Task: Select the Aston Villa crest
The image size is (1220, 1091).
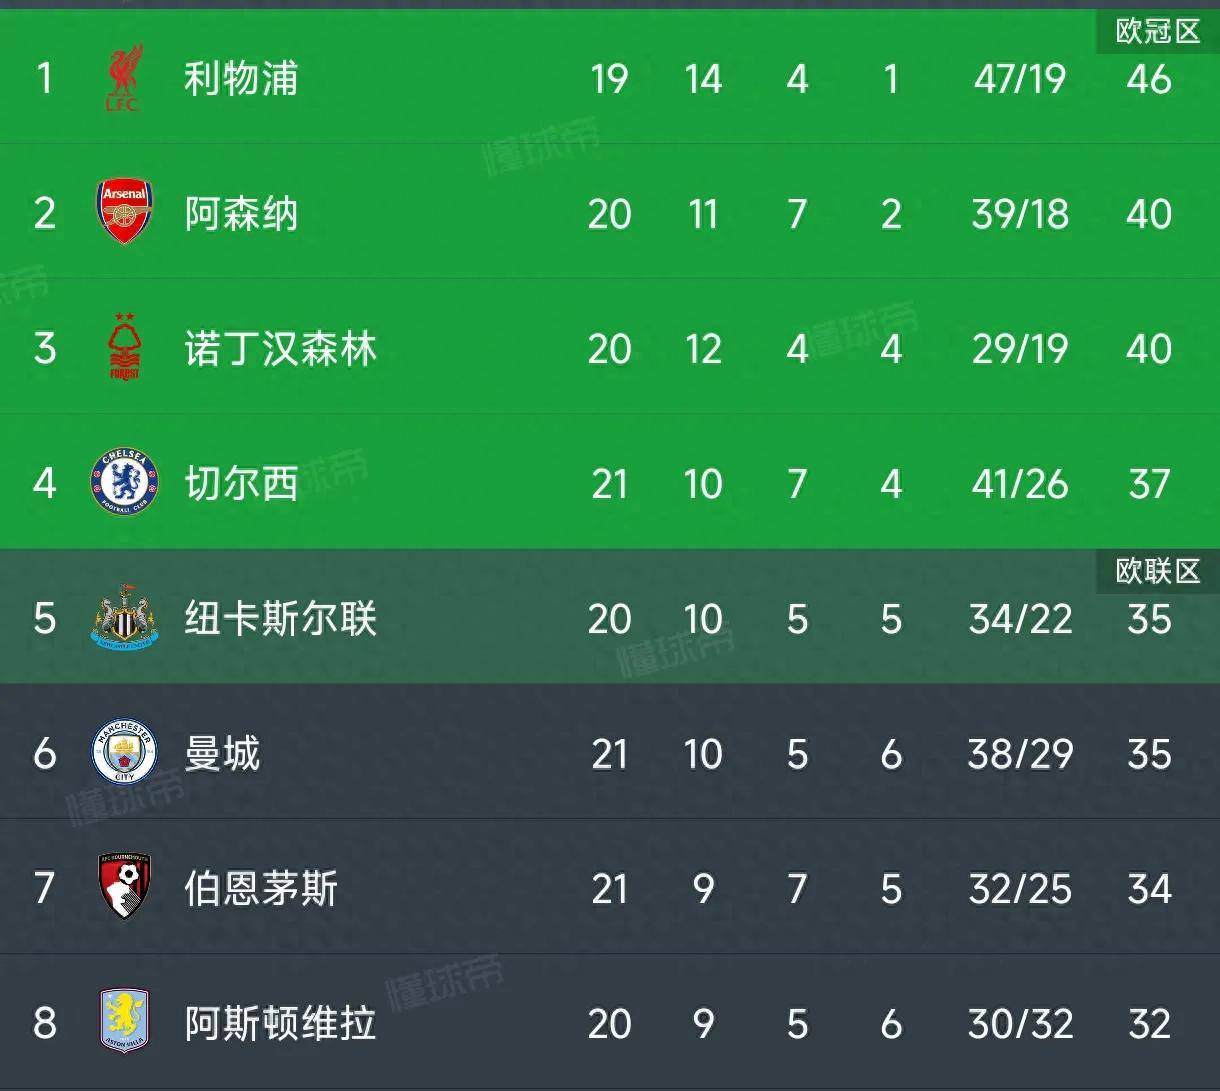Action: (124, 1022)
